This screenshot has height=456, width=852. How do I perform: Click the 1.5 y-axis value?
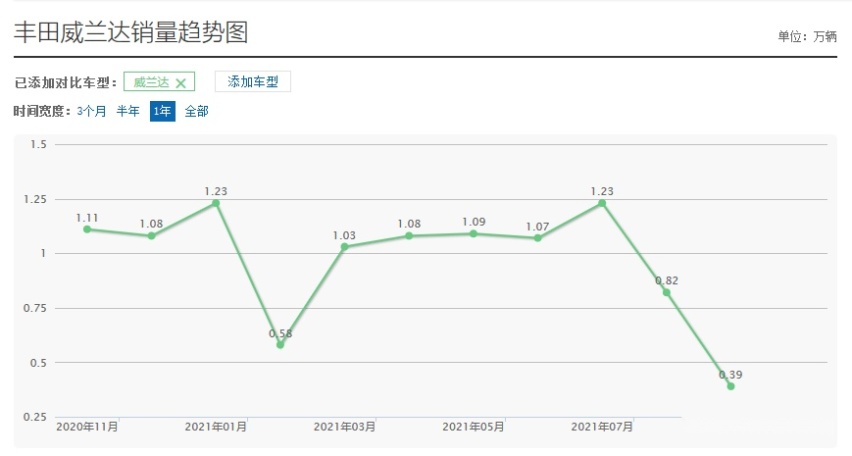tap(39, 145)
